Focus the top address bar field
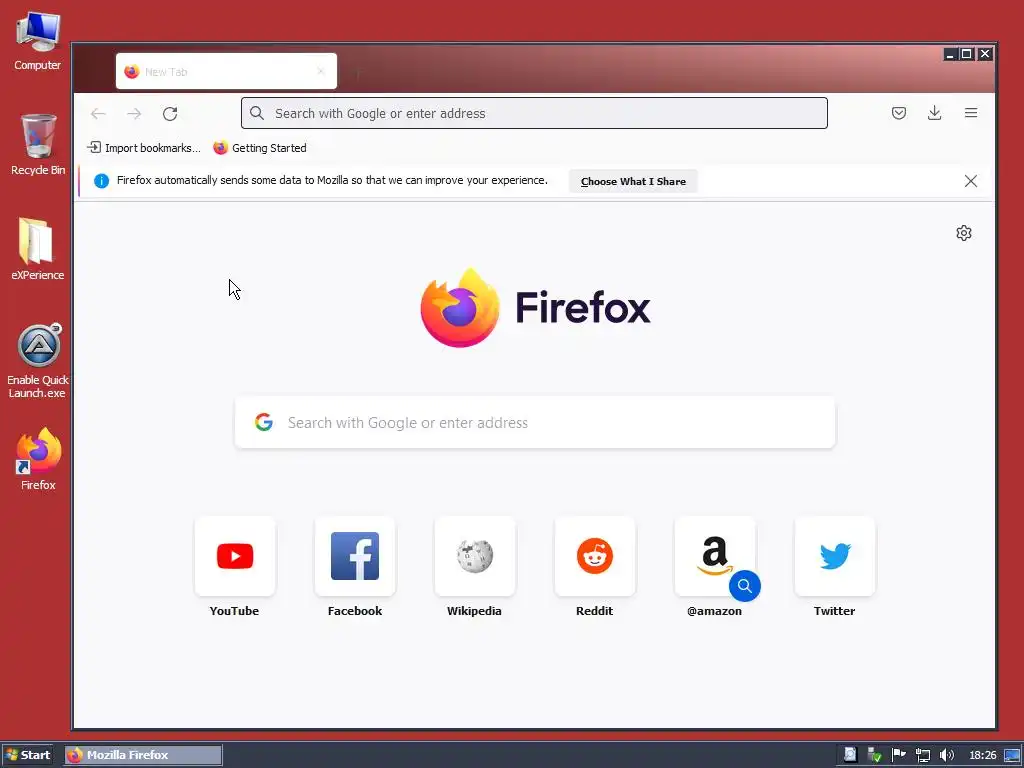 click(x=534, y=113)
